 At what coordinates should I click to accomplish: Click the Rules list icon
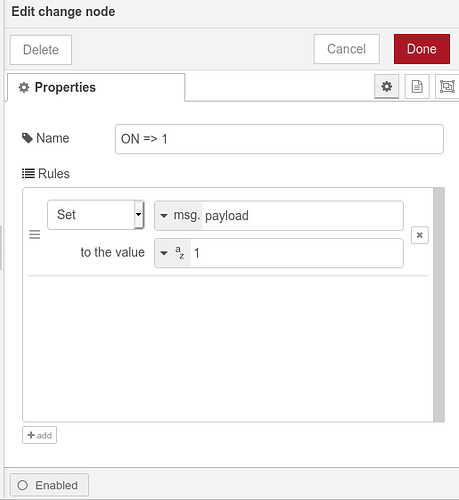point(28,173)
